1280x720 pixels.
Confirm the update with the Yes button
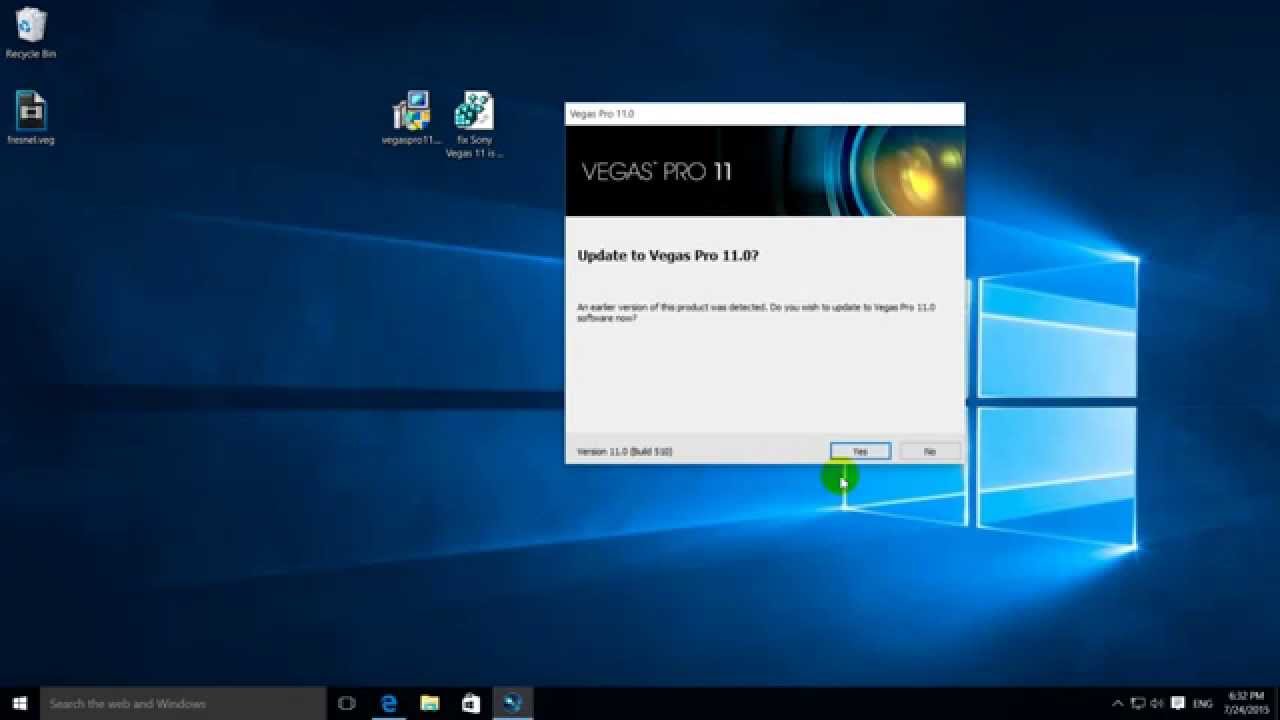860,451
